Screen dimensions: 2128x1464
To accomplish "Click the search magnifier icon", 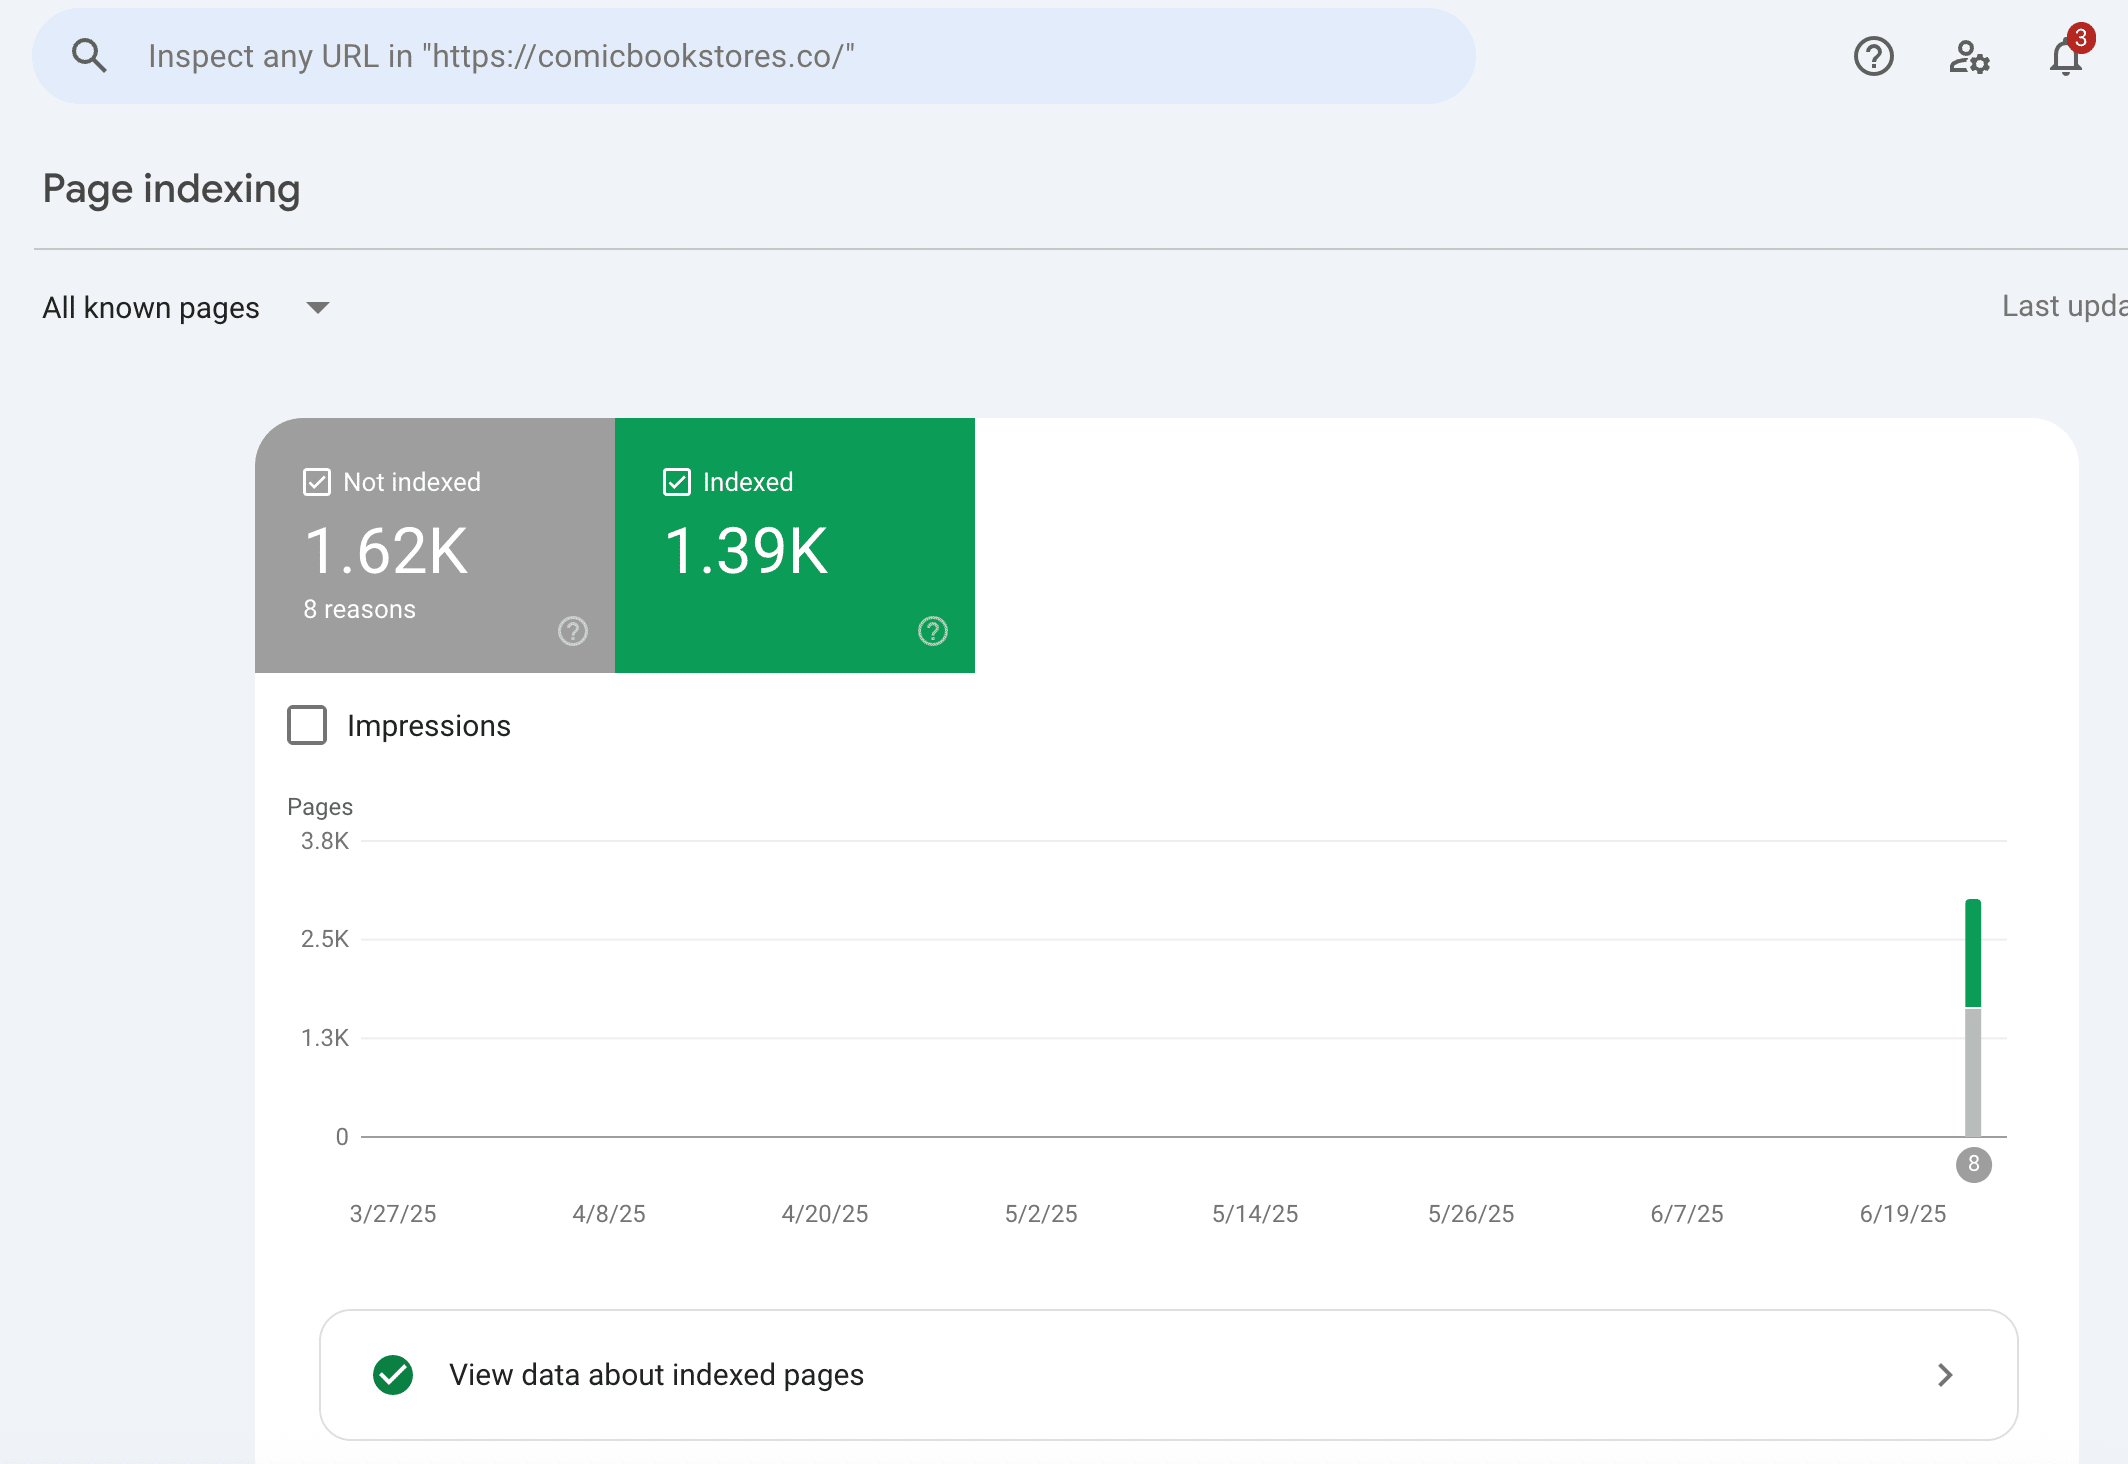I will pos(89,56).
